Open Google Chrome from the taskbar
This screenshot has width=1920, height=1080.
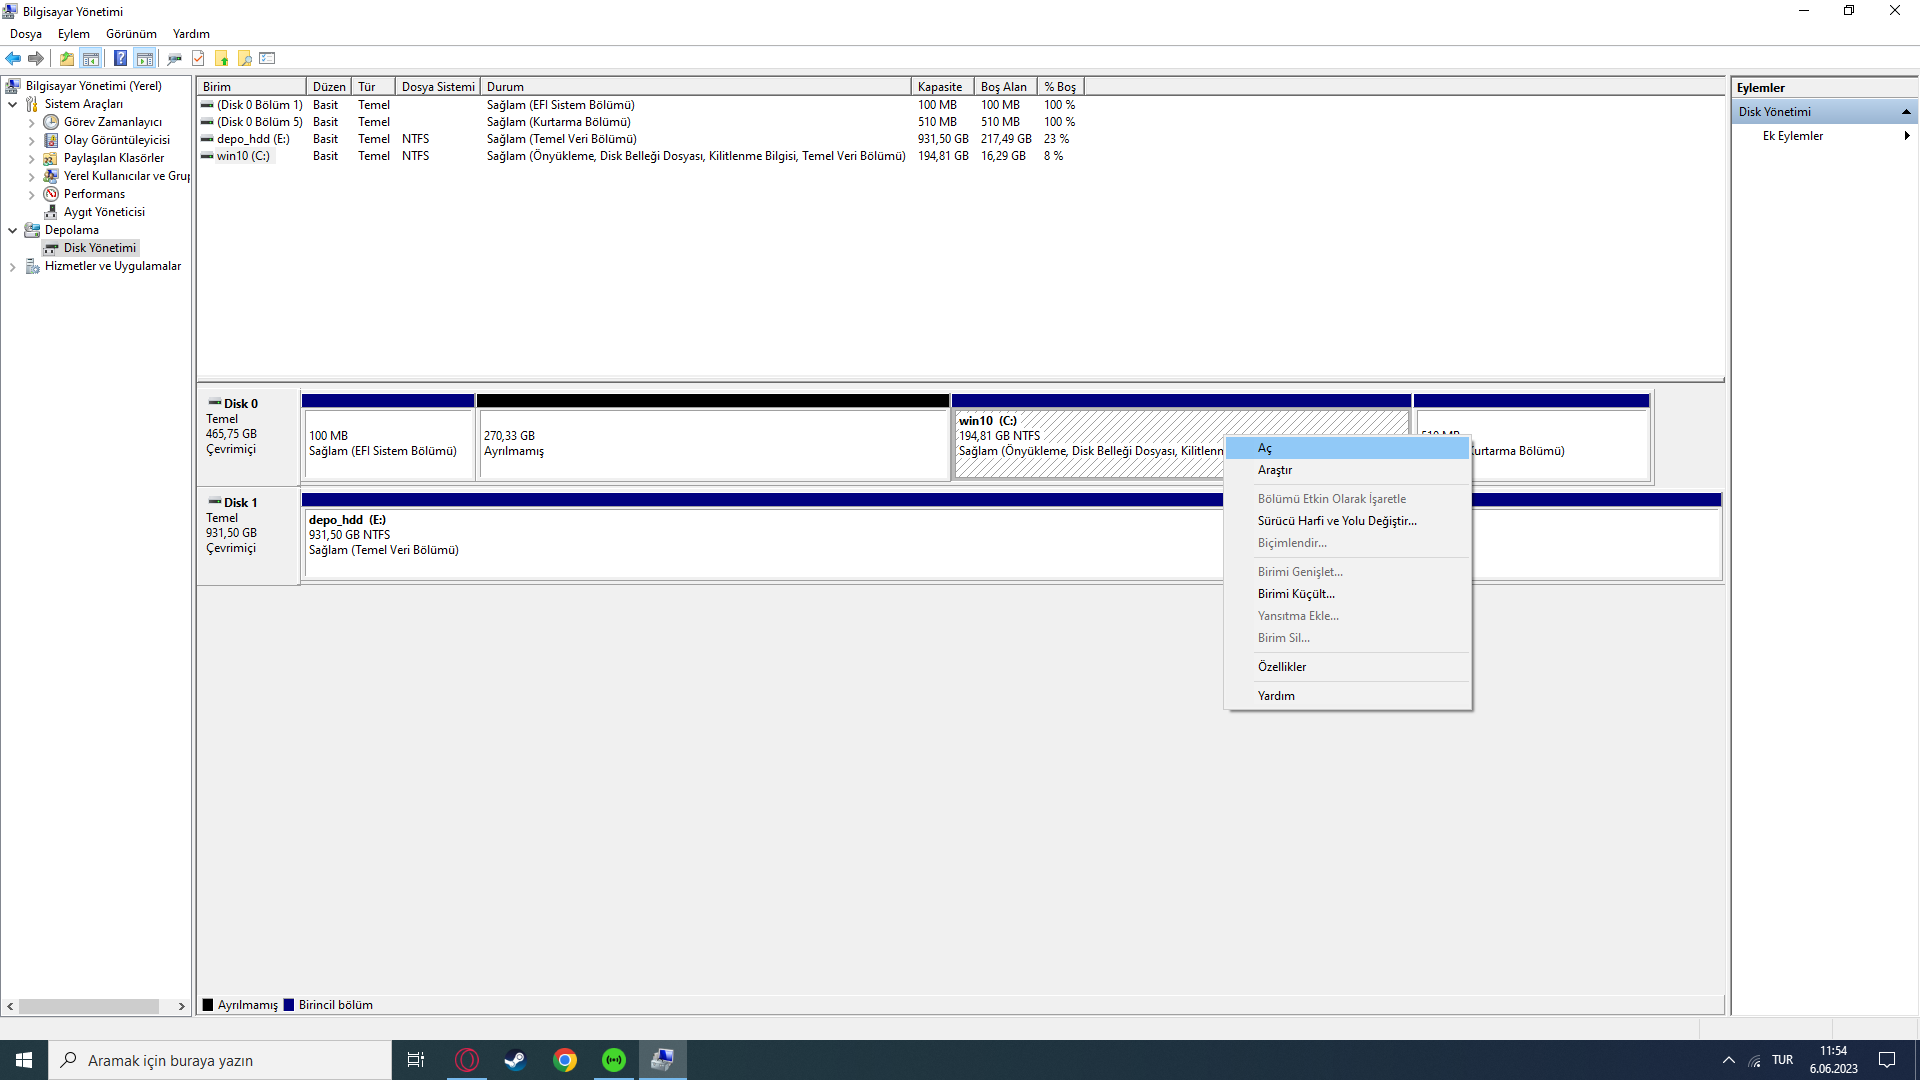coord(565,1060)
